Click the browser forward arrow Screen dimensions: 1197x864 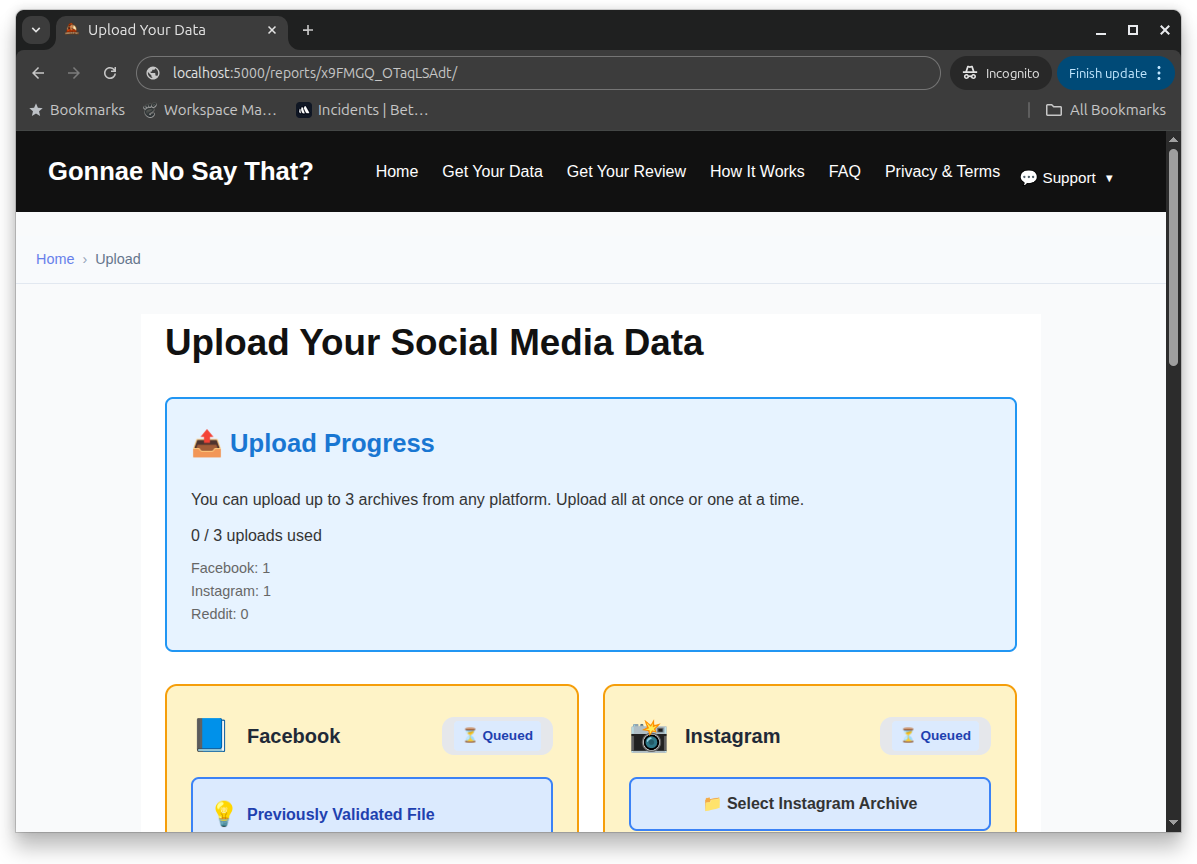coord(74,73)
